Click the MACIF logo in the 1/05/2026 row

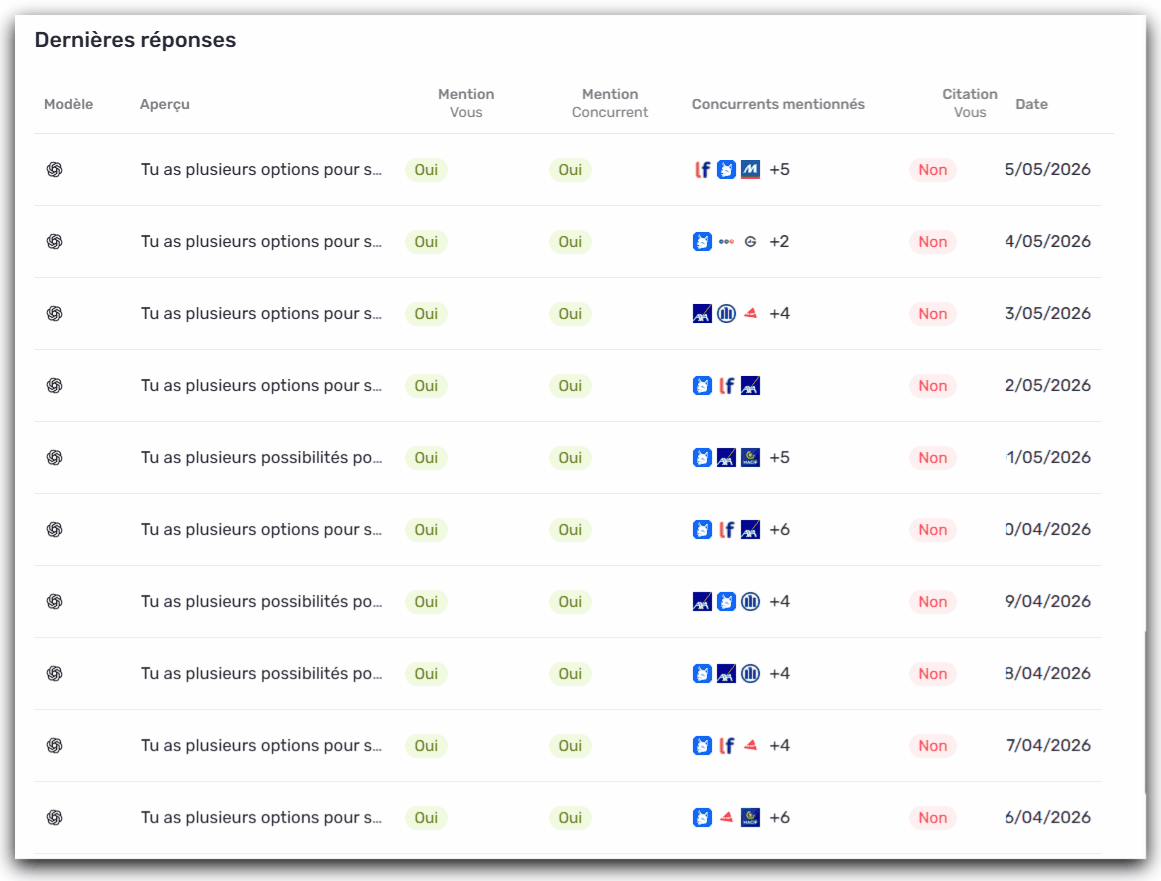coord(750,458)
